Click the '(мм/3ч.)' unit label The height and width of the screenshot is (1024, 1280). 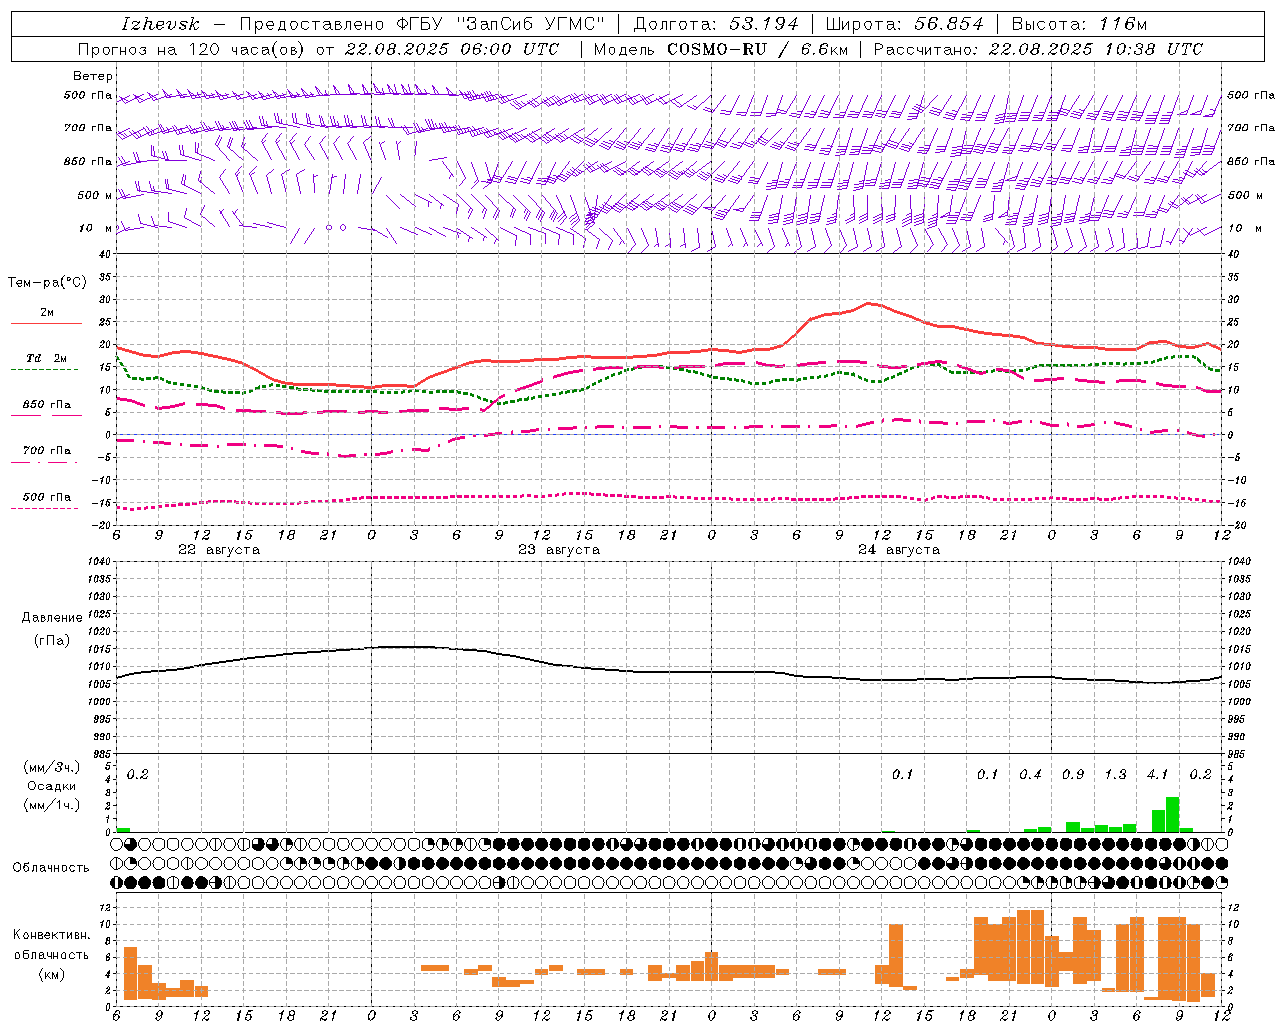[x=51, y=767]
